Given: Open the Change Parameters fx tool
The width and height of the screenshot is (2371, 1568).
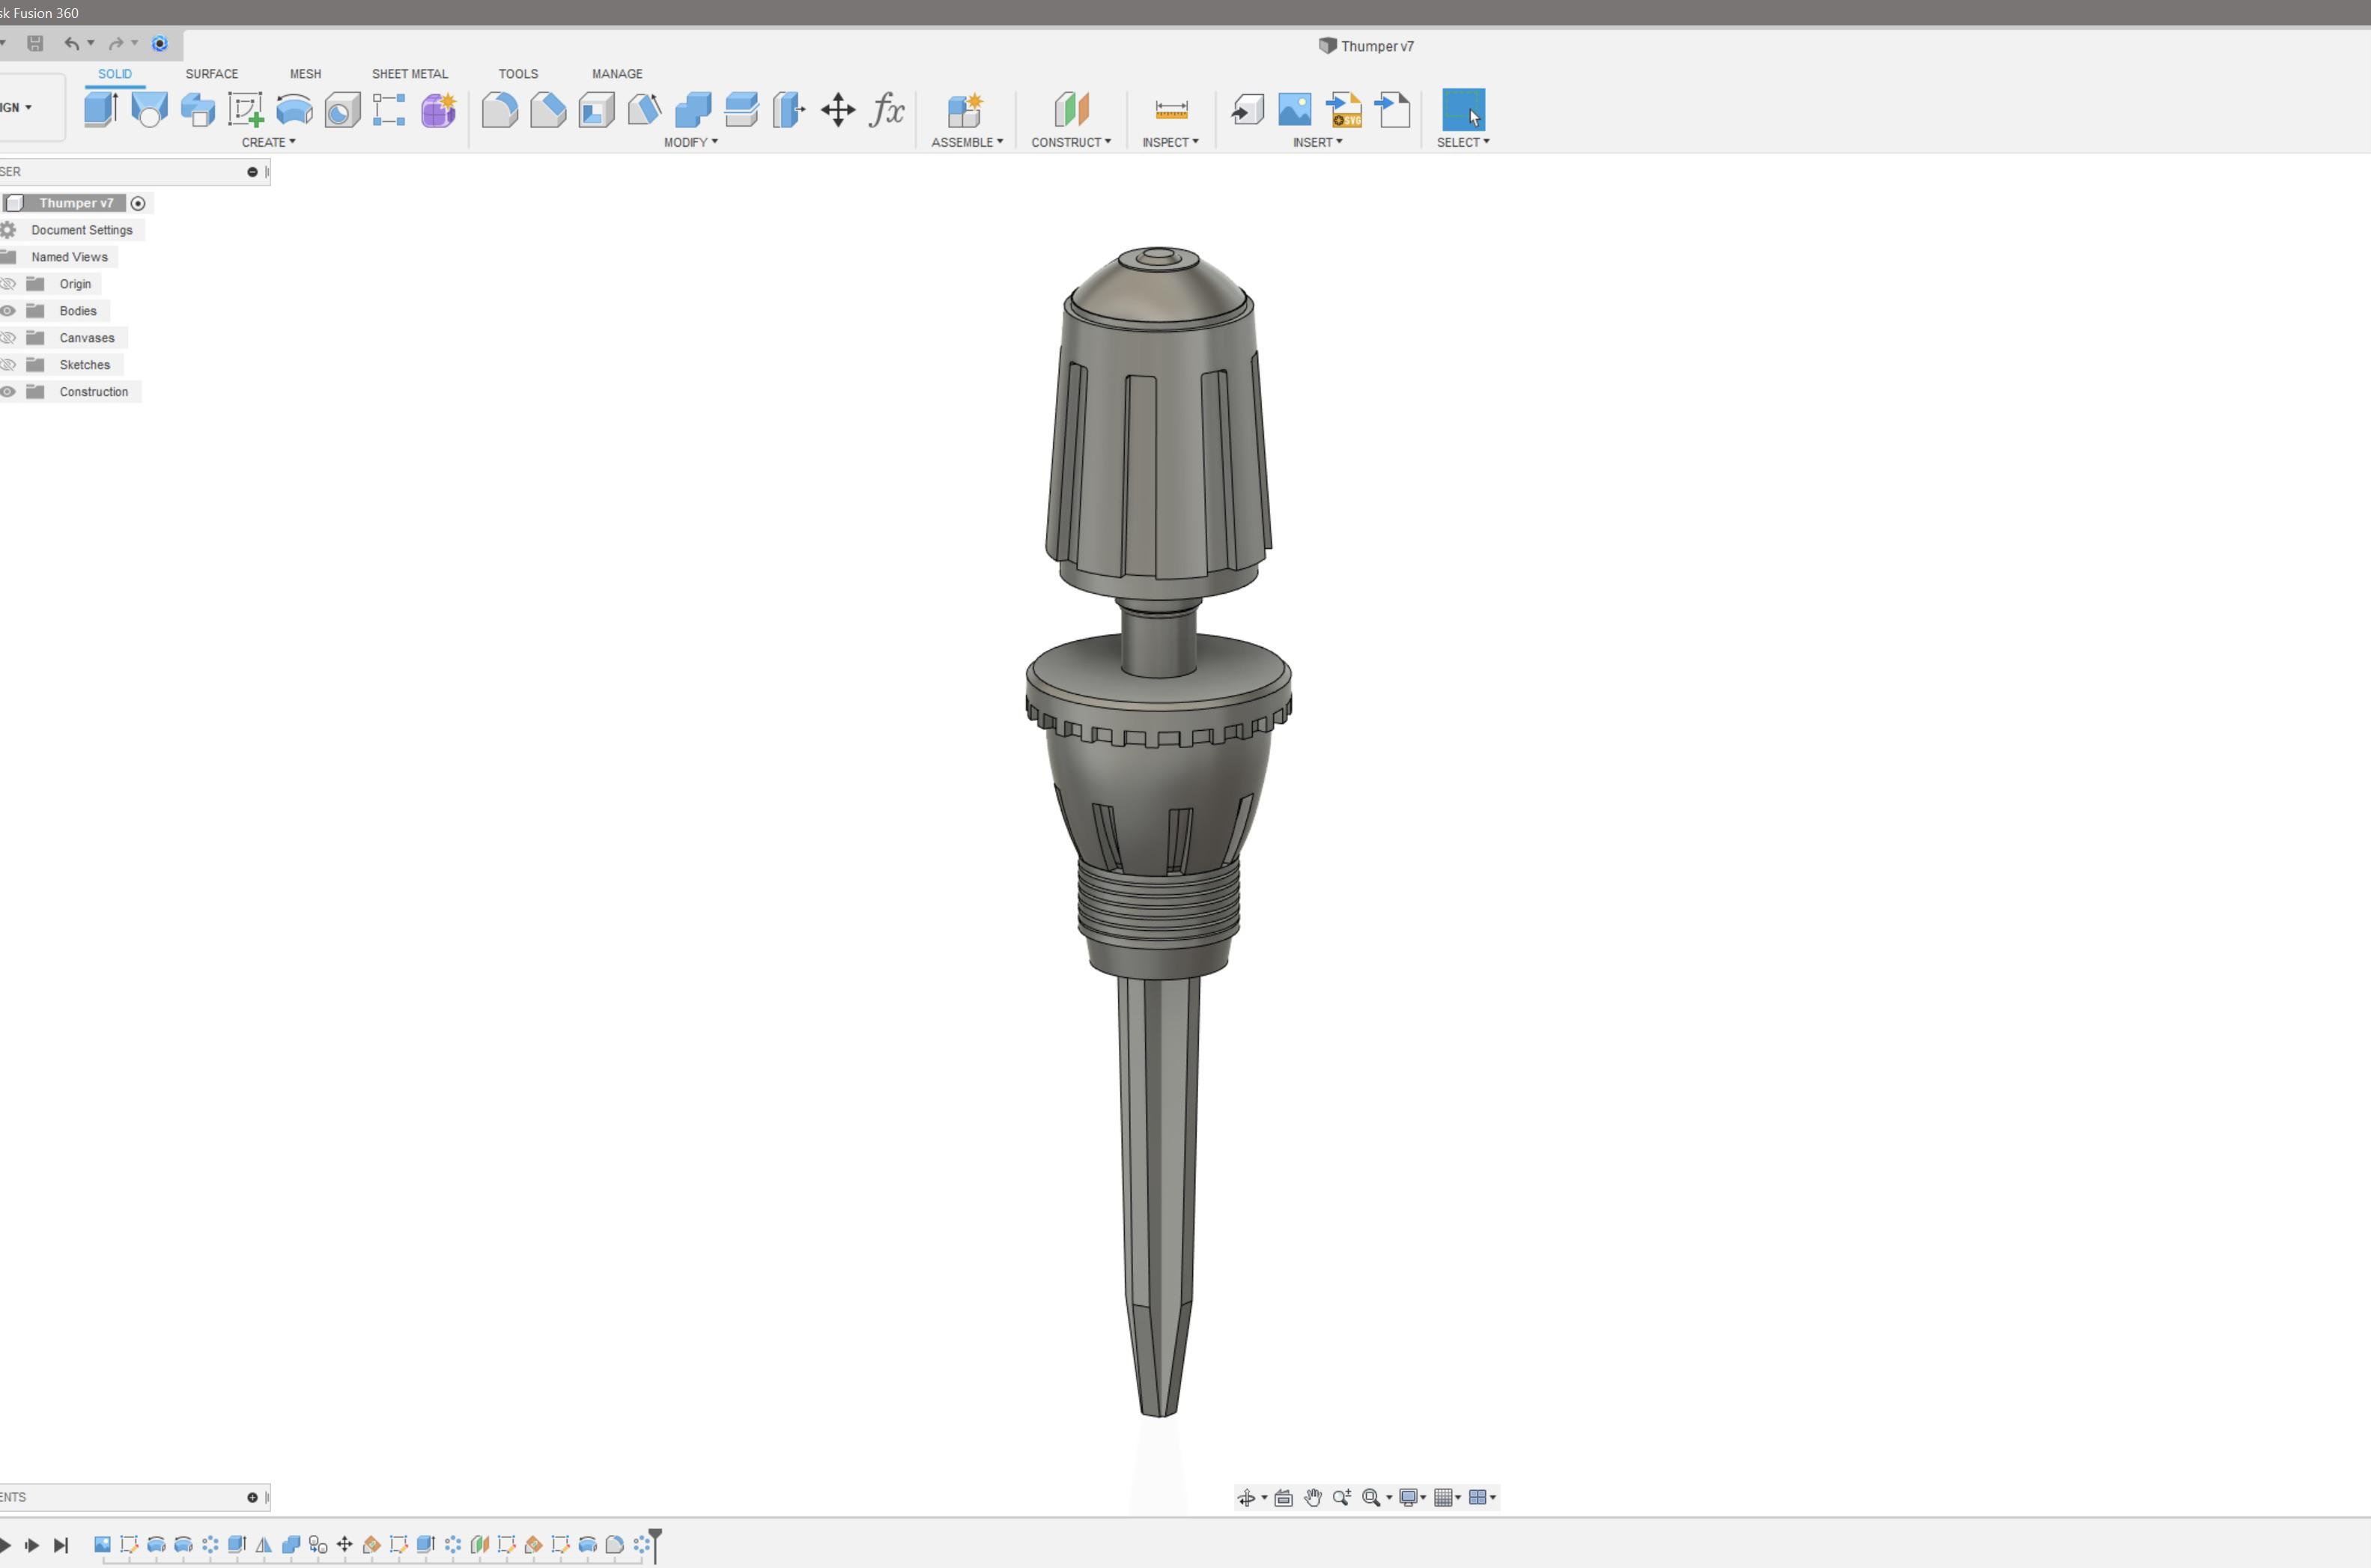Looking at the screenshot, I should tap(886, 109).
